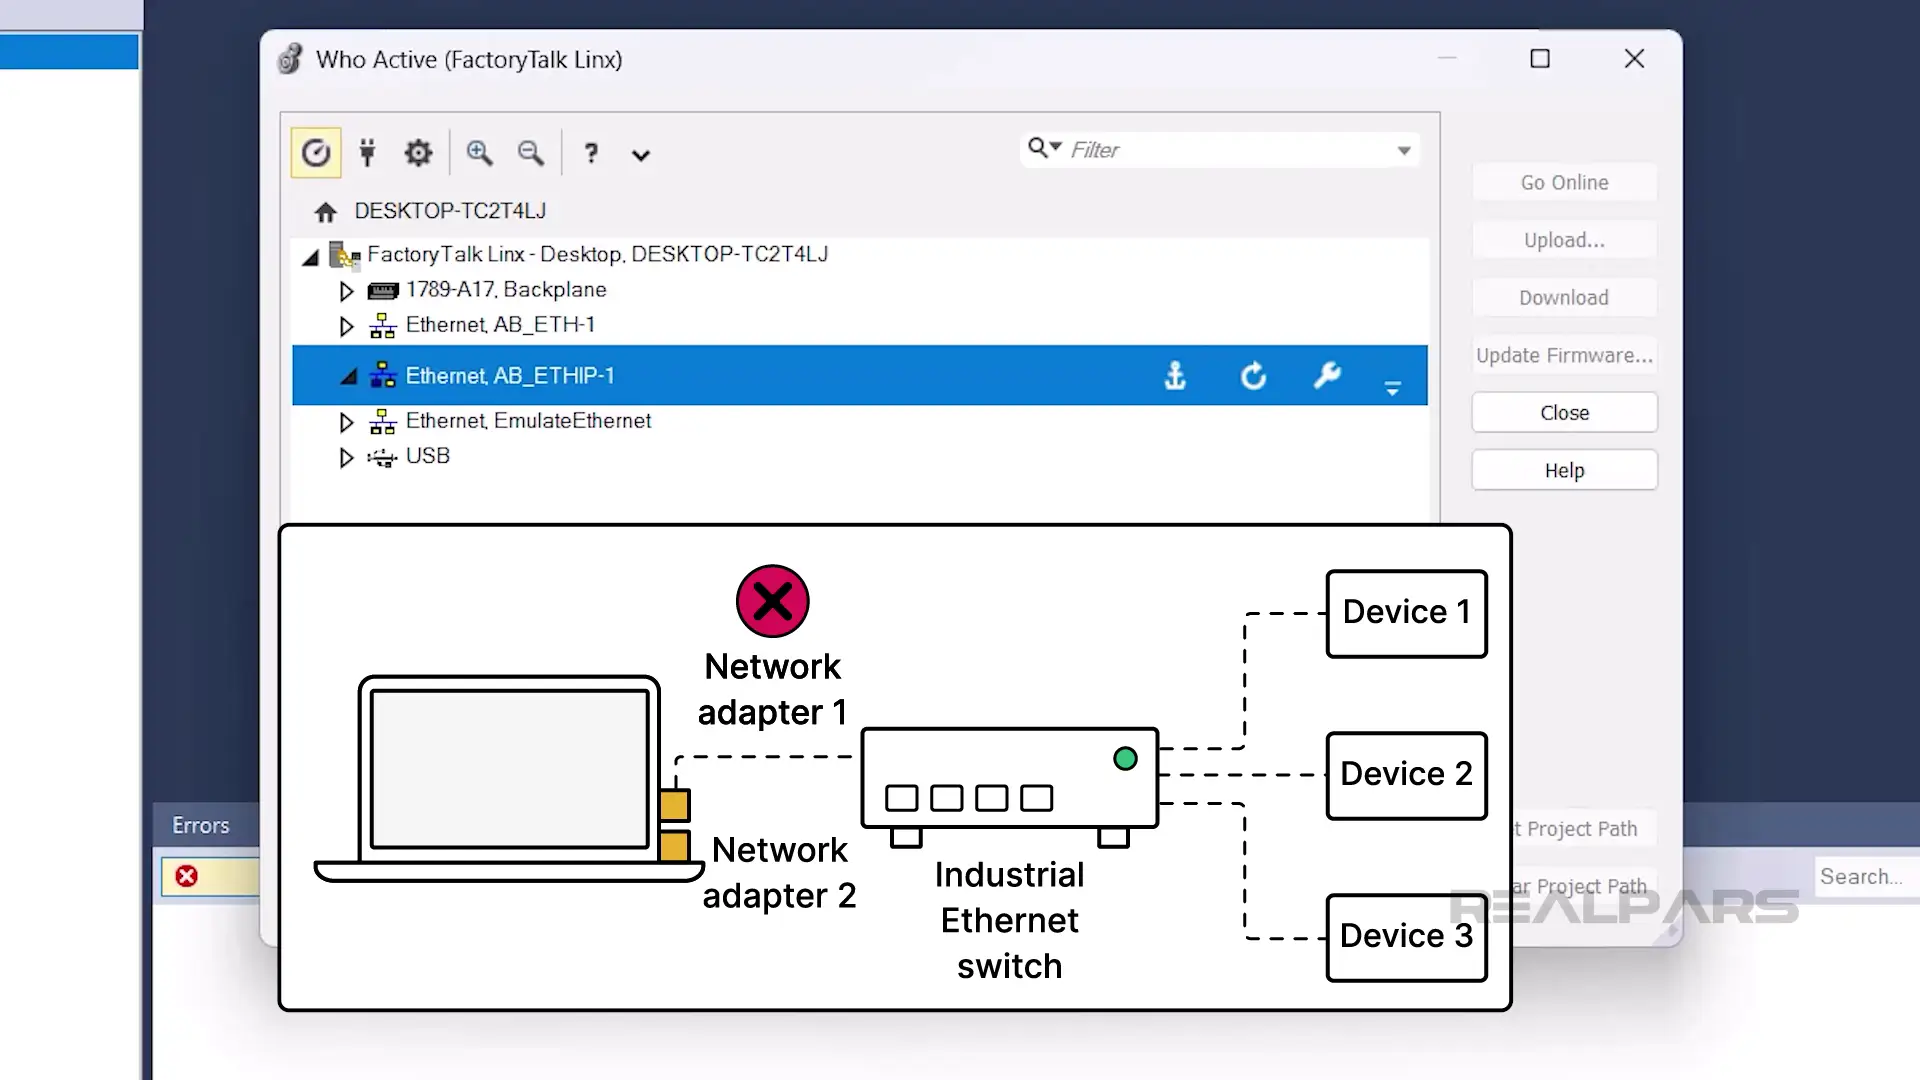The width and height of the screenshot is (1920, 1080).
Task: Open the more-options arrow on AB_ETHIP-1 row
Action: [1392, 388]
